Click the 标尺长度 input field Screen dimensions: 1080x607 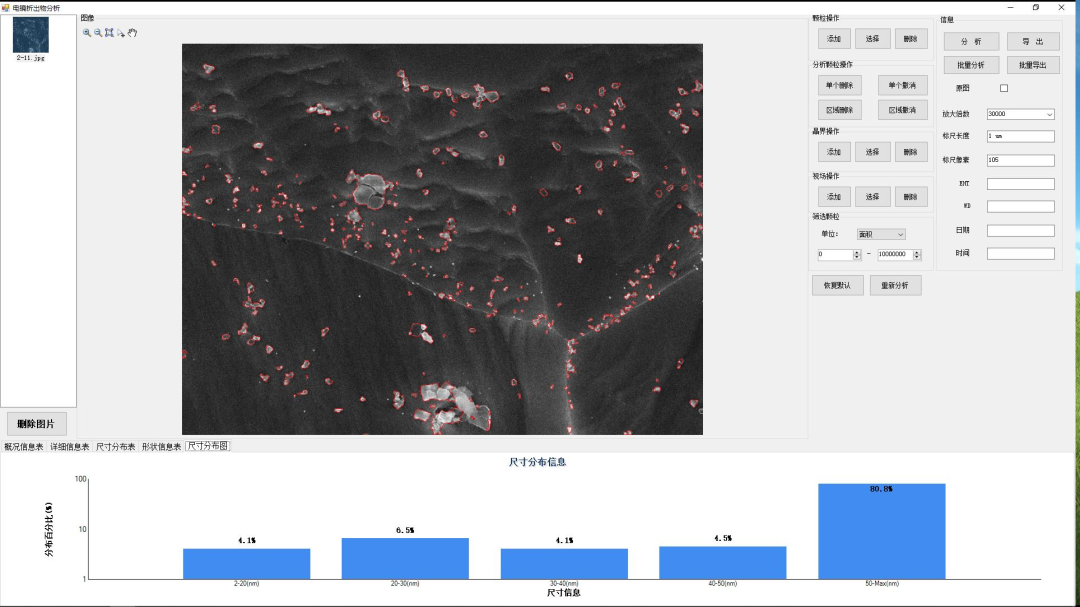click(1020, 136)
